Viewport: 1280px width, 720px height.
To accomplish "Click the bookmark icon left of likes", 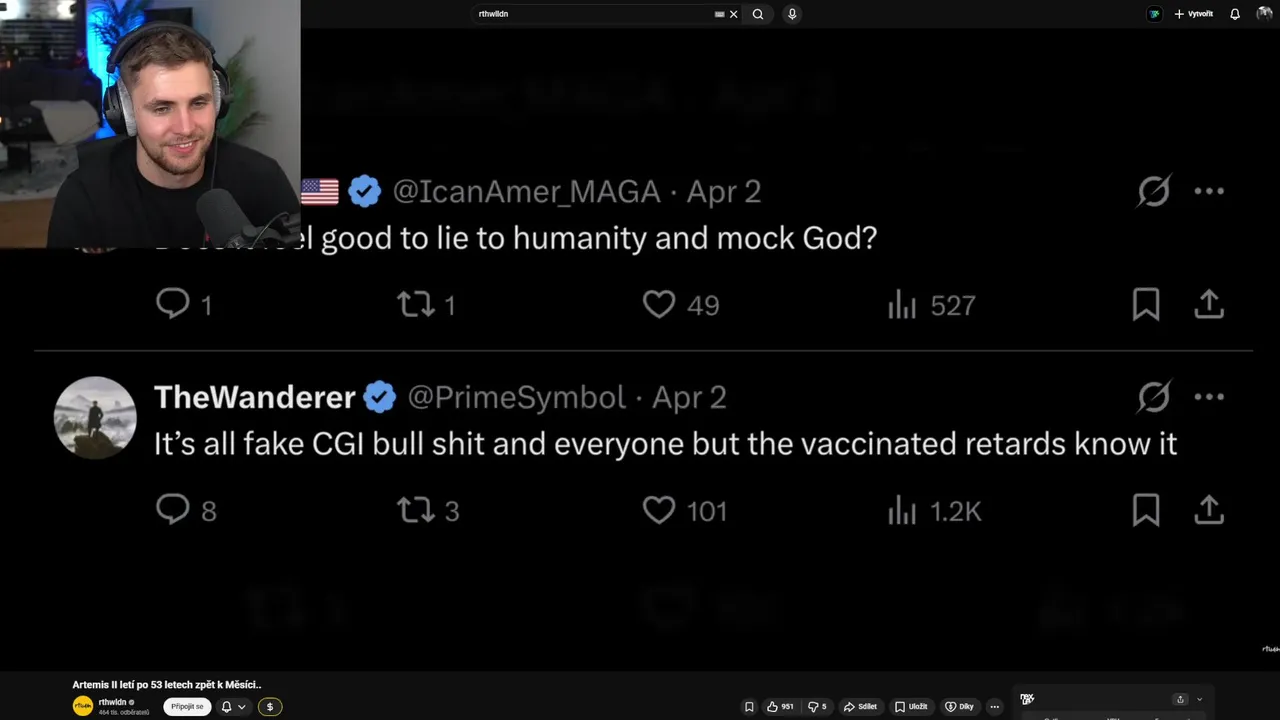I will pos(749,707).
